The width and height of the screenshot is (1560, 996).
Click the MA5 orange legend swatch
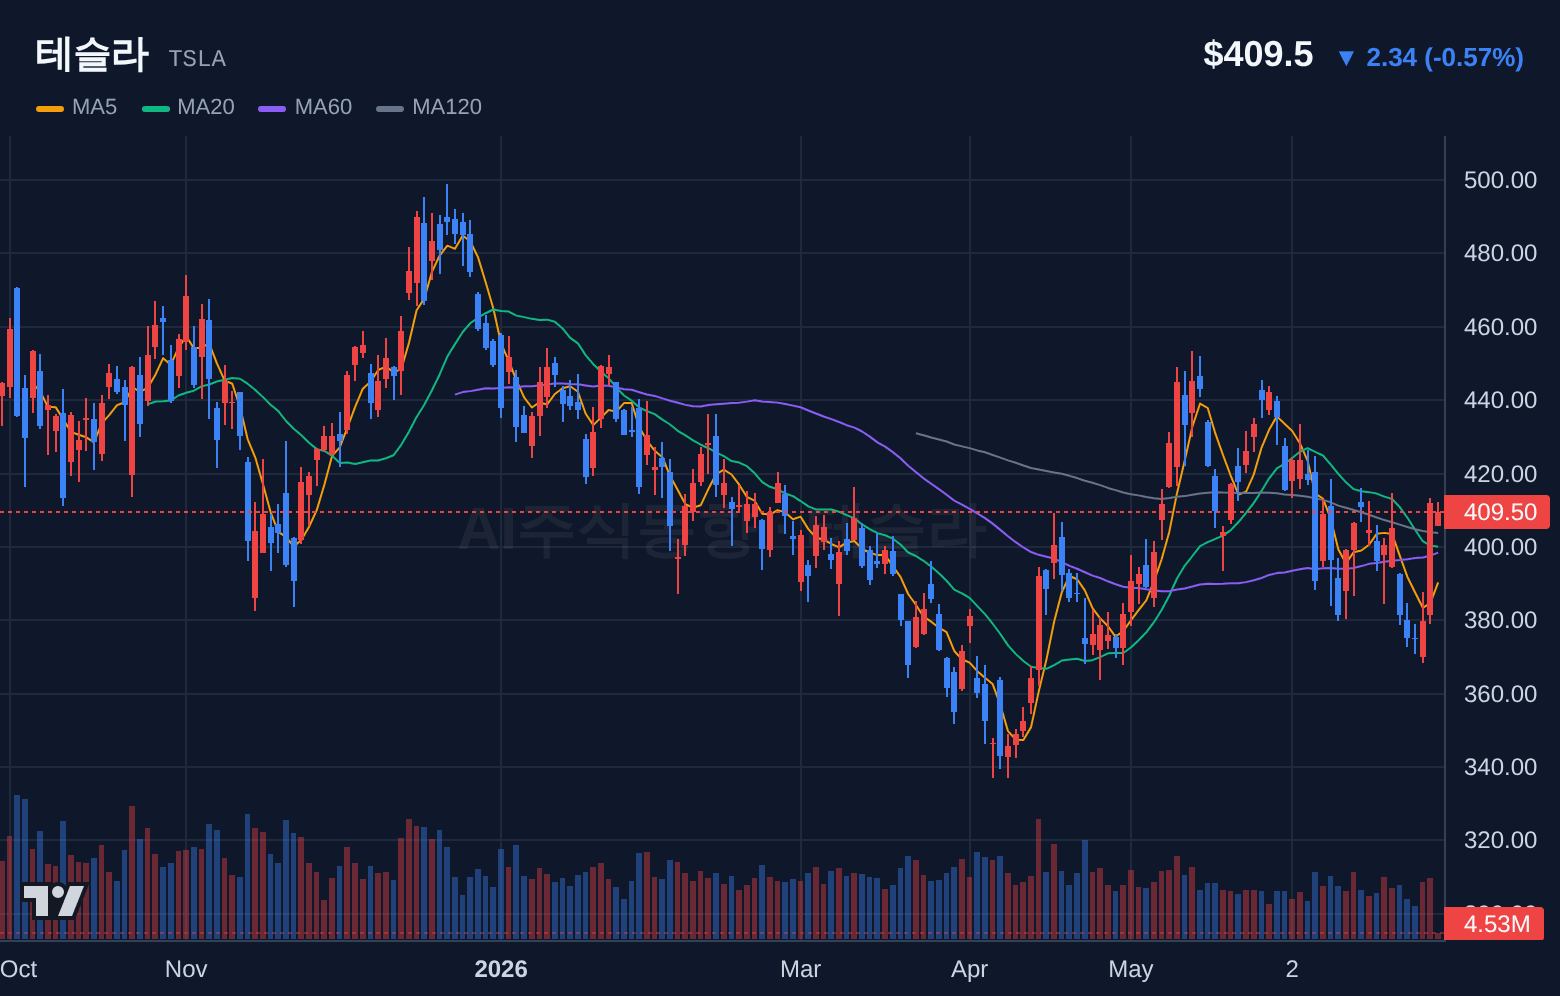[x=50, y=108]
